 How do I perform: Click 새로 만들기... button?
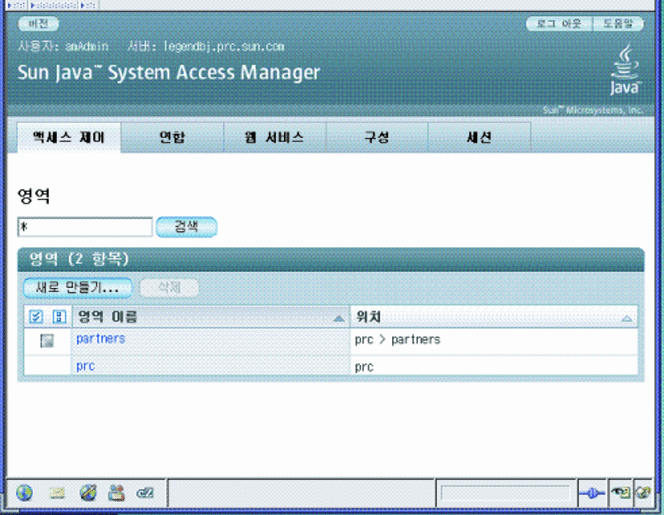(77, 288)
